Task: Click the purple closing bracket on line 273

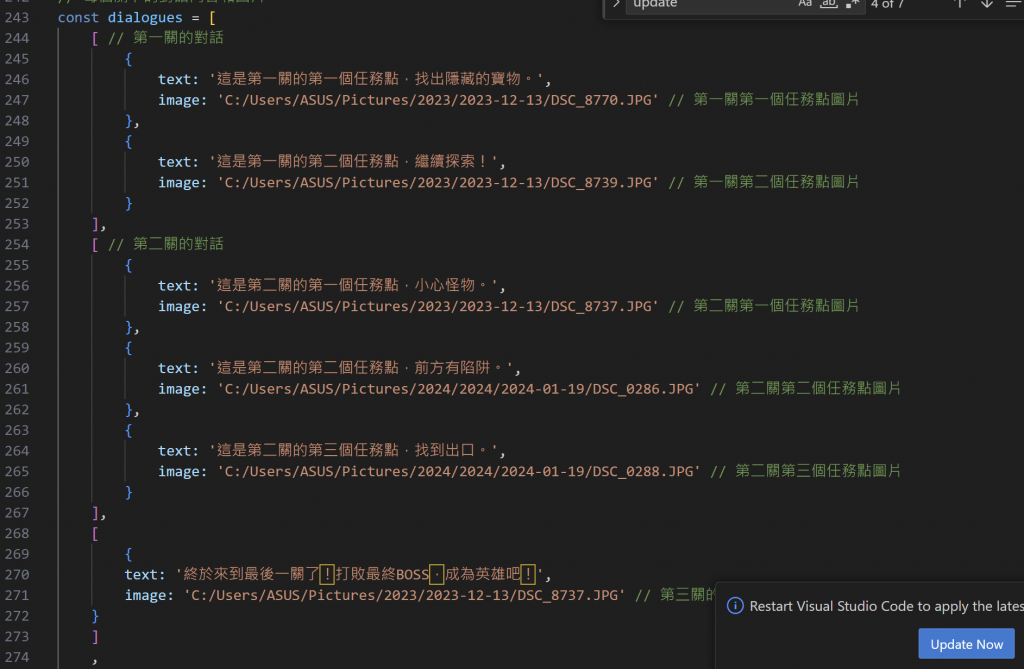Action: [95, 637]
